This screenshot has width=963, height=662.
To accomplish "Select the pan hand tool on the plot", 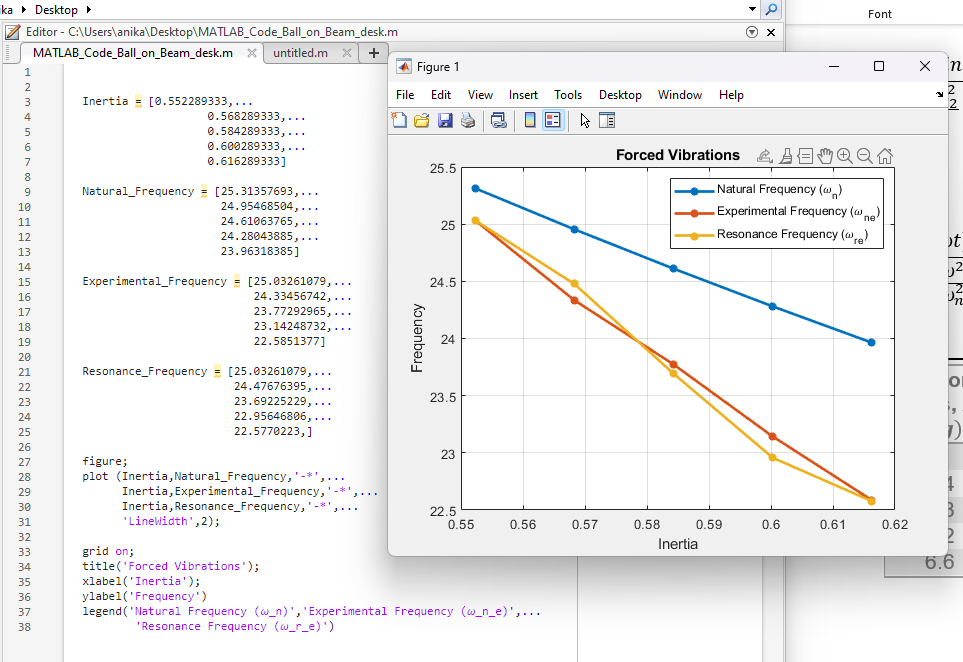I will point(825,156).
